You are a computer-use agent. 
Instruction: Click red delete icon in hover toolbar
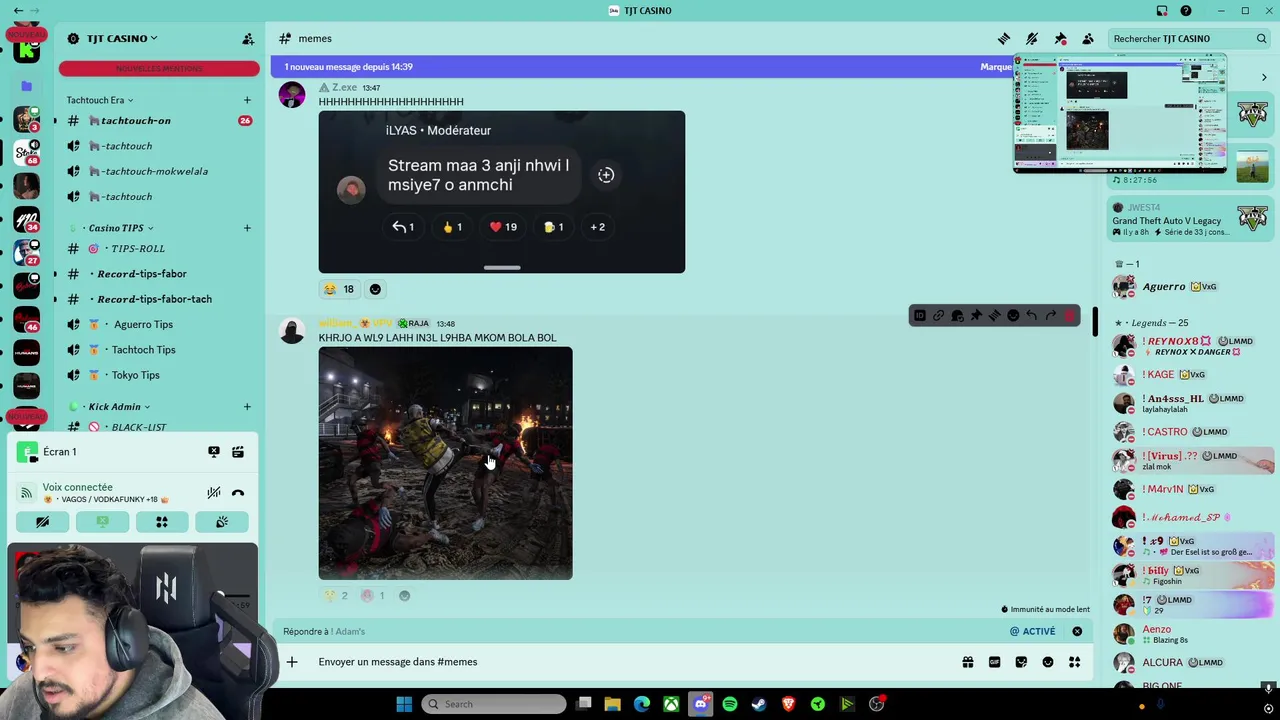[1070, 316]
